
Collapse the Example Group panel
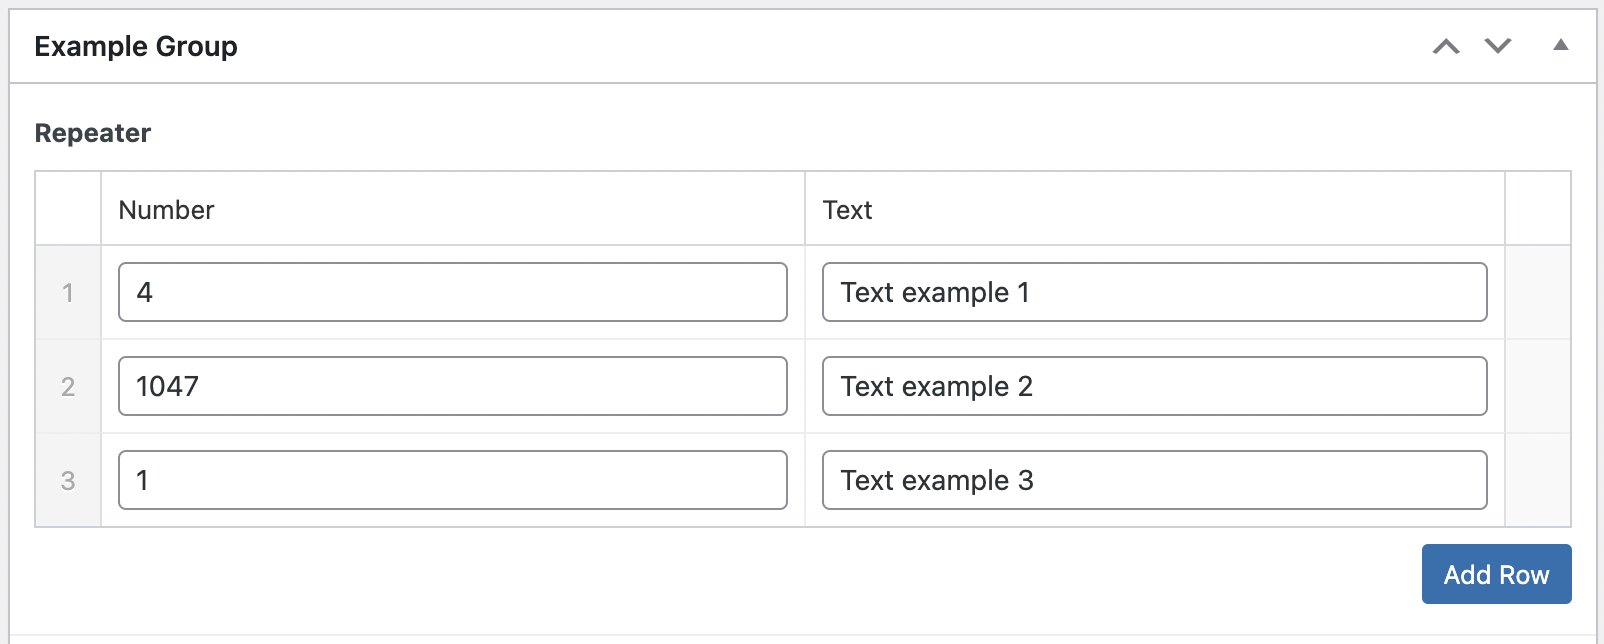coord(1560,45)
